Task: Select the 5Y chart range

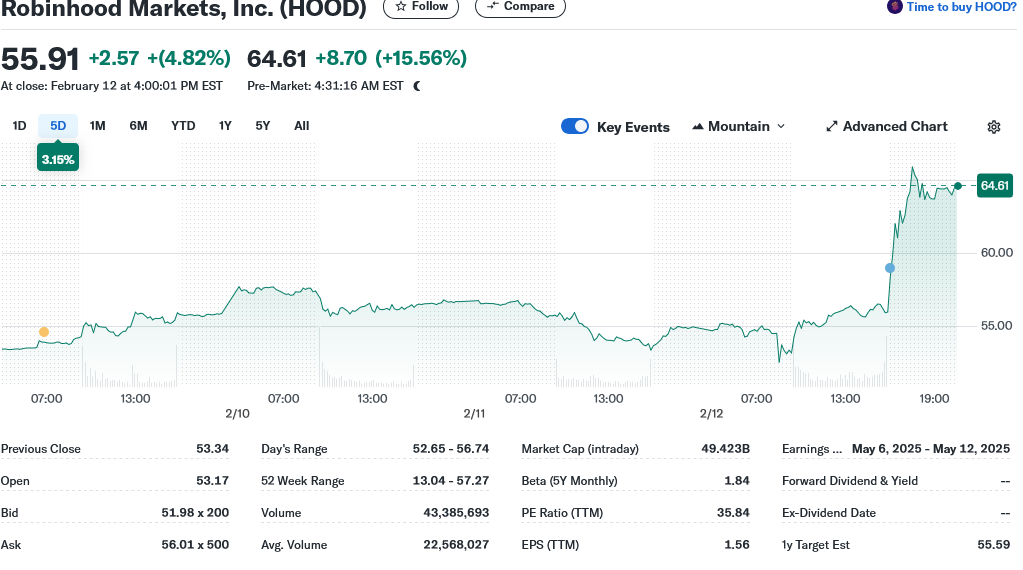Action: click(262, 126)
